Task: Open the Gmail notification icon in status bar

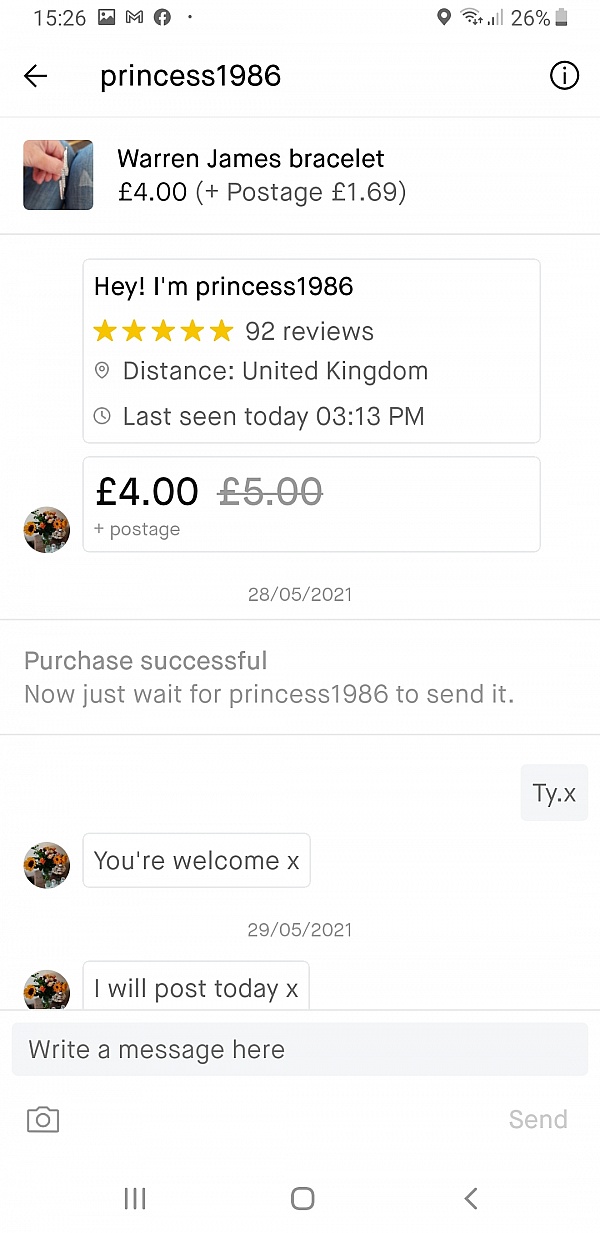Action: tap(133, 17)
